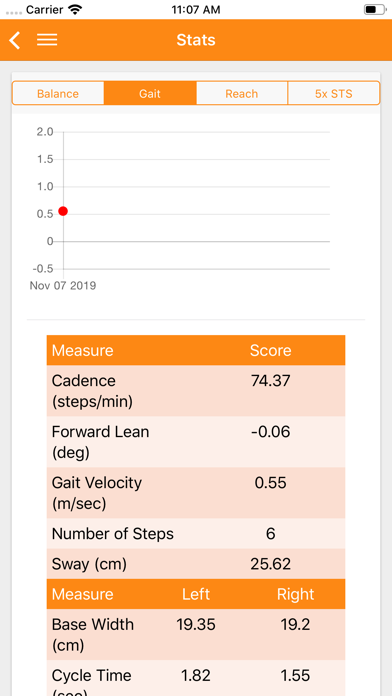
Task: Tap the Wi-Fi icon in status bar
Action: pos(76,9)
